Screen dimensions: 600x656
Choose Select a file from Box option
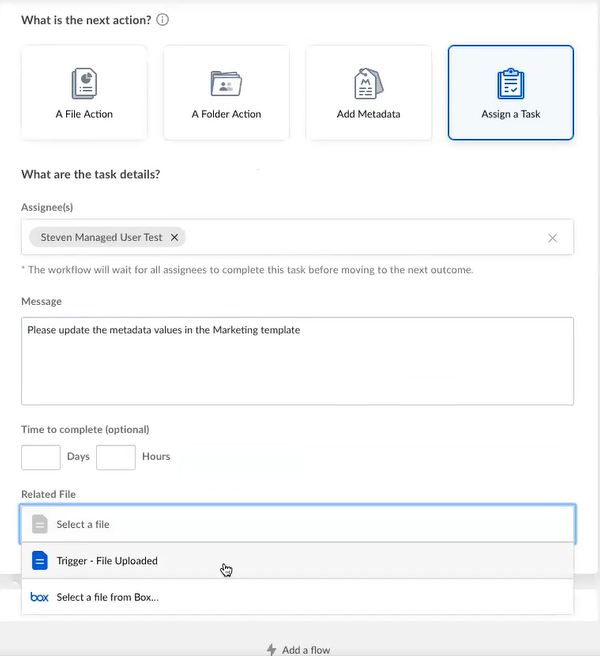point(297,597)
